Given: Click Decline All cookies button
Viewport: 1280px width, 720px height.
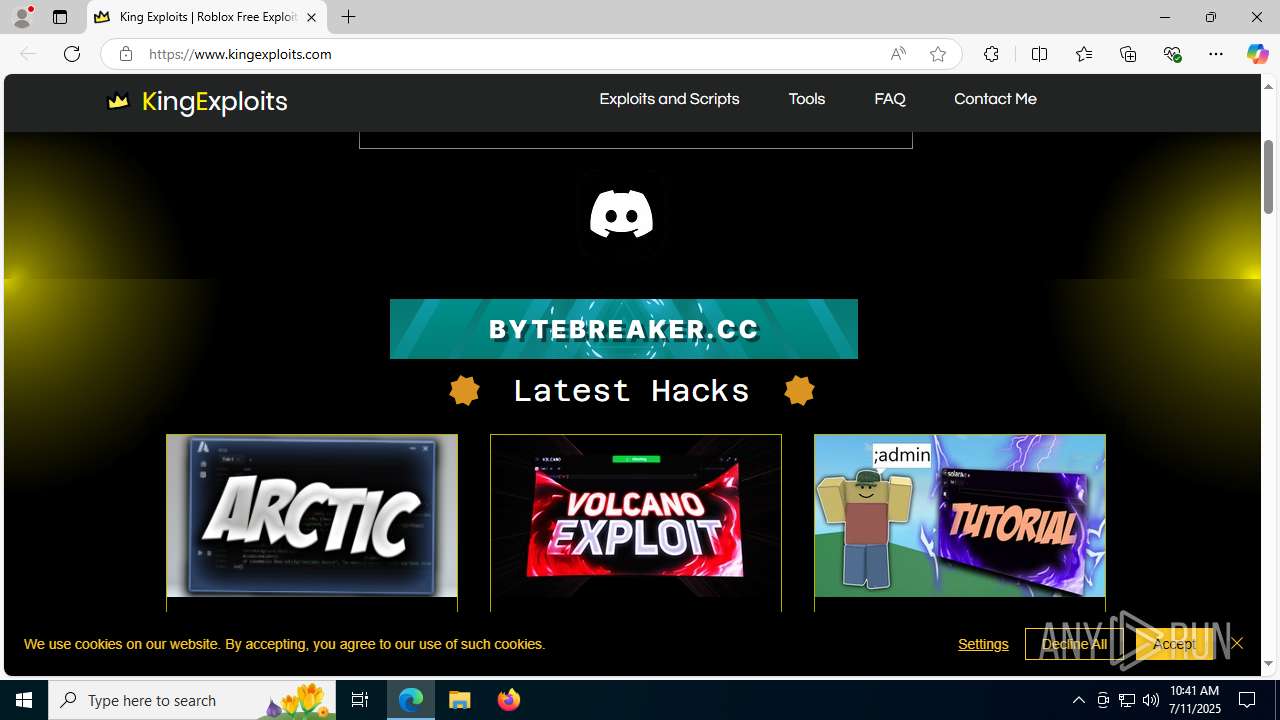Looking at the screenshot, I should pos(1074,644).
